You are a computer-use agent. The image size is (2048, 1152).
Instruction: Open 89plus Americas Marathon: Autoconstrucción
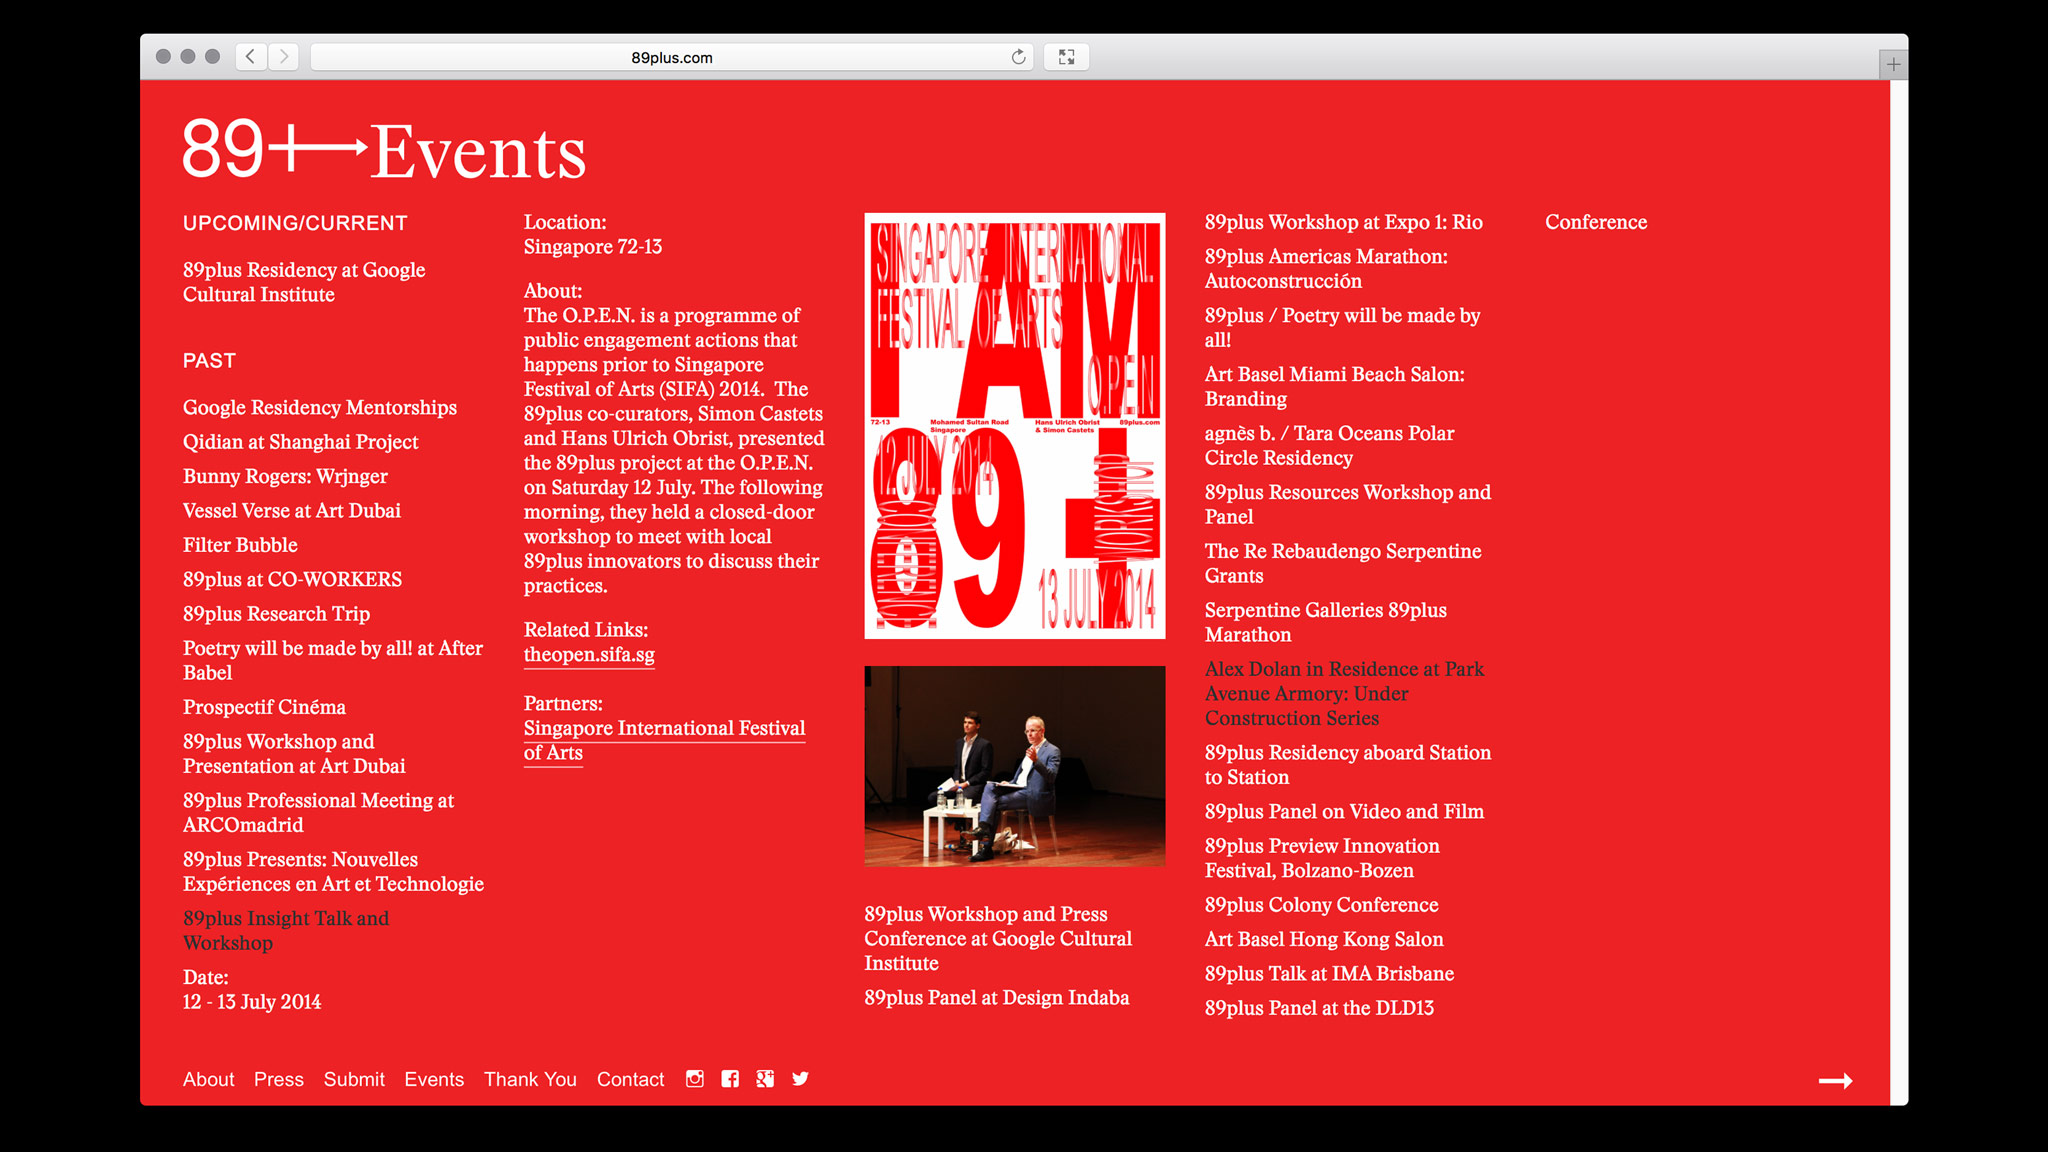tap(1326, 268)
